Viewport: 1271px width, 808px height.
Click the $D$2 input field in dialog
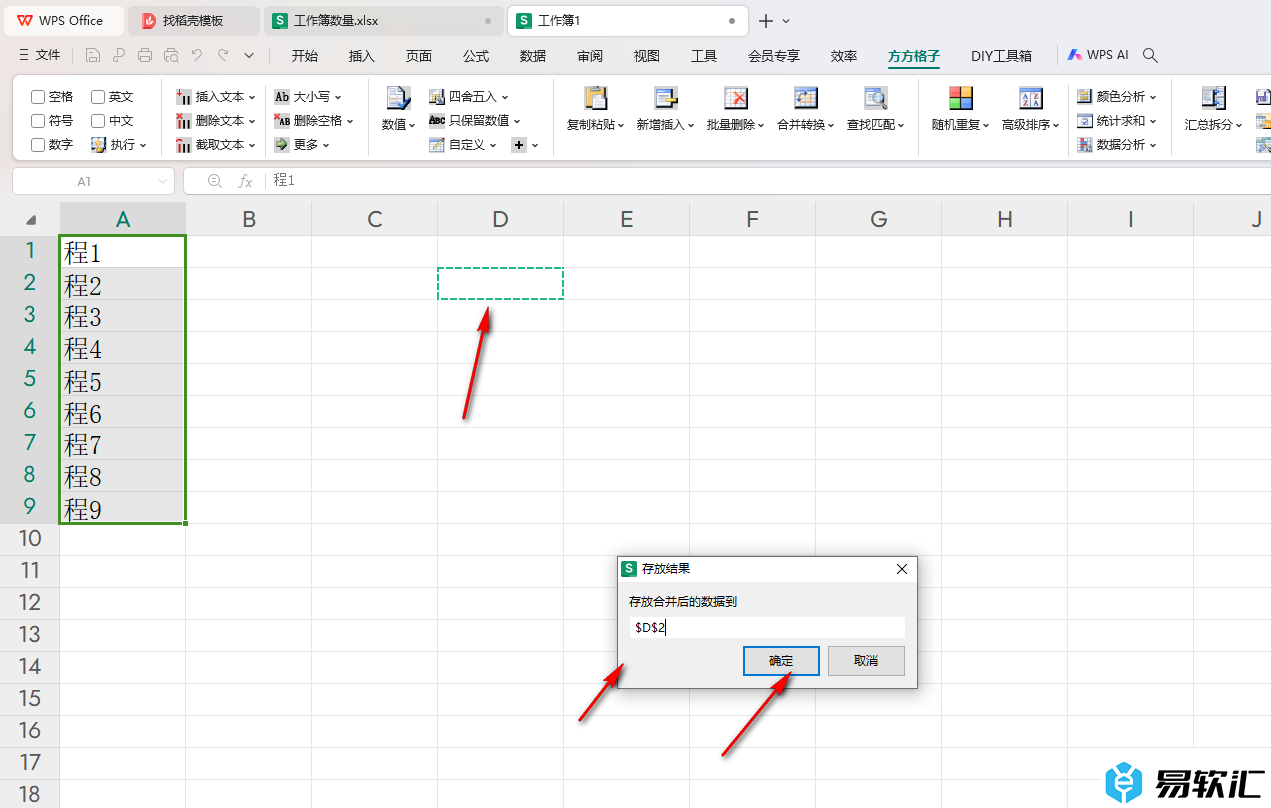(767, 627)
